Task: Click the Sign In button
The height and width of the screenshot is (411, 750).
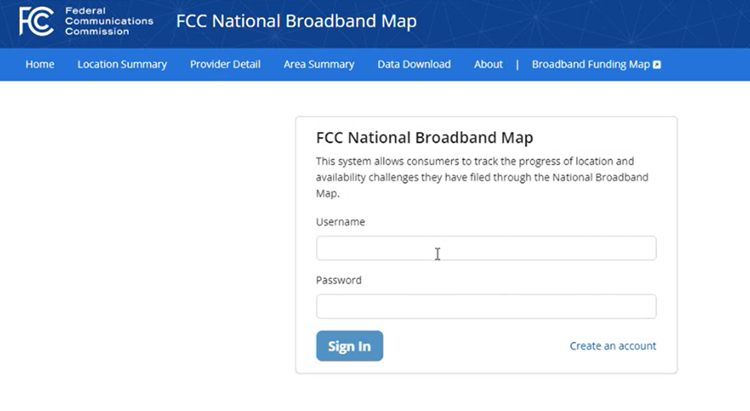Action: (x=349, y=346)
